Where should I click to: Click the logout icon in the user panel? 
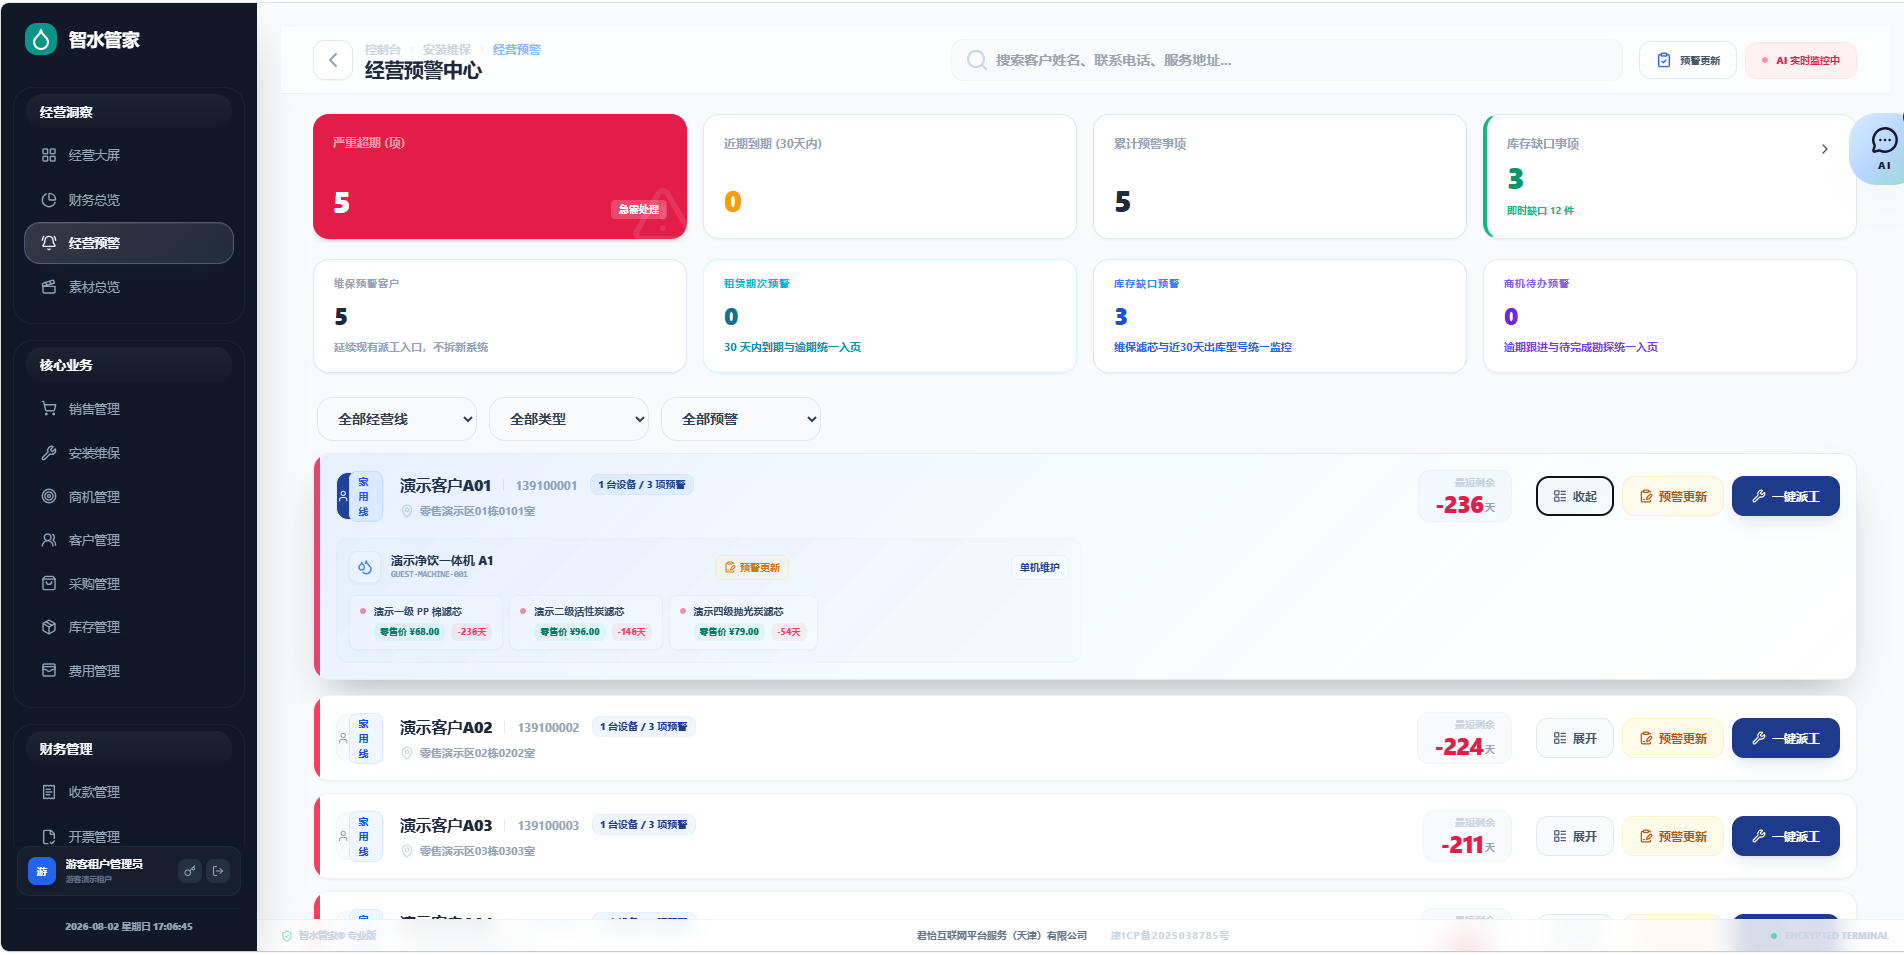[x=218, y=871]
